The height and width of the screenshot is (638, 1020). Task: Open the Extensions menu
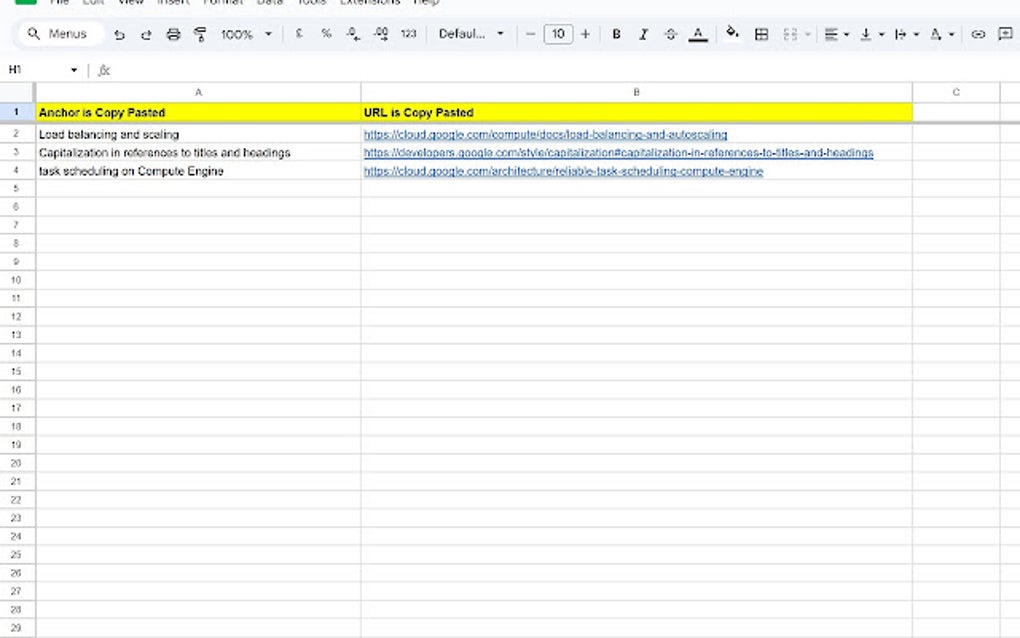tap(370, 3)
